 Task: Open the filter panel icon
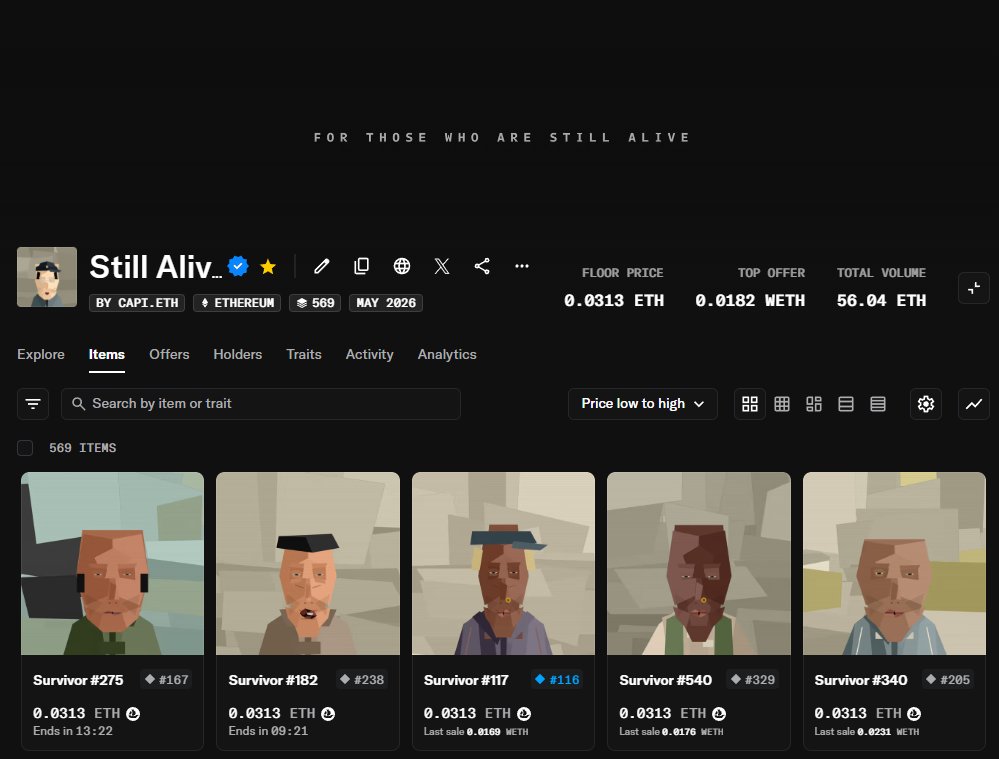(33, 404)
